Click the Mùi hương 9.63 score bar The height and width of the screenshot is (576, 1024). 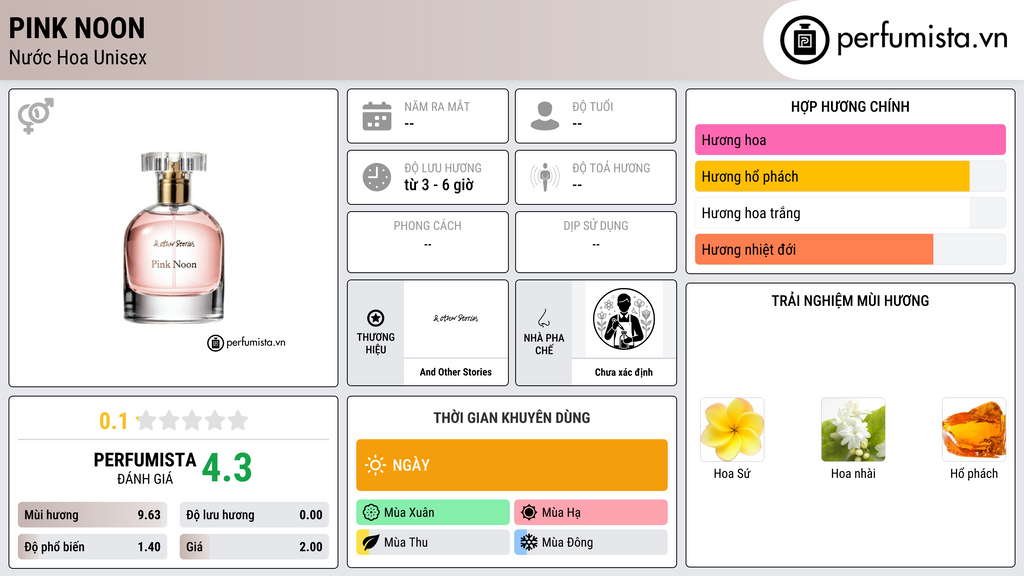click(93, 515)
